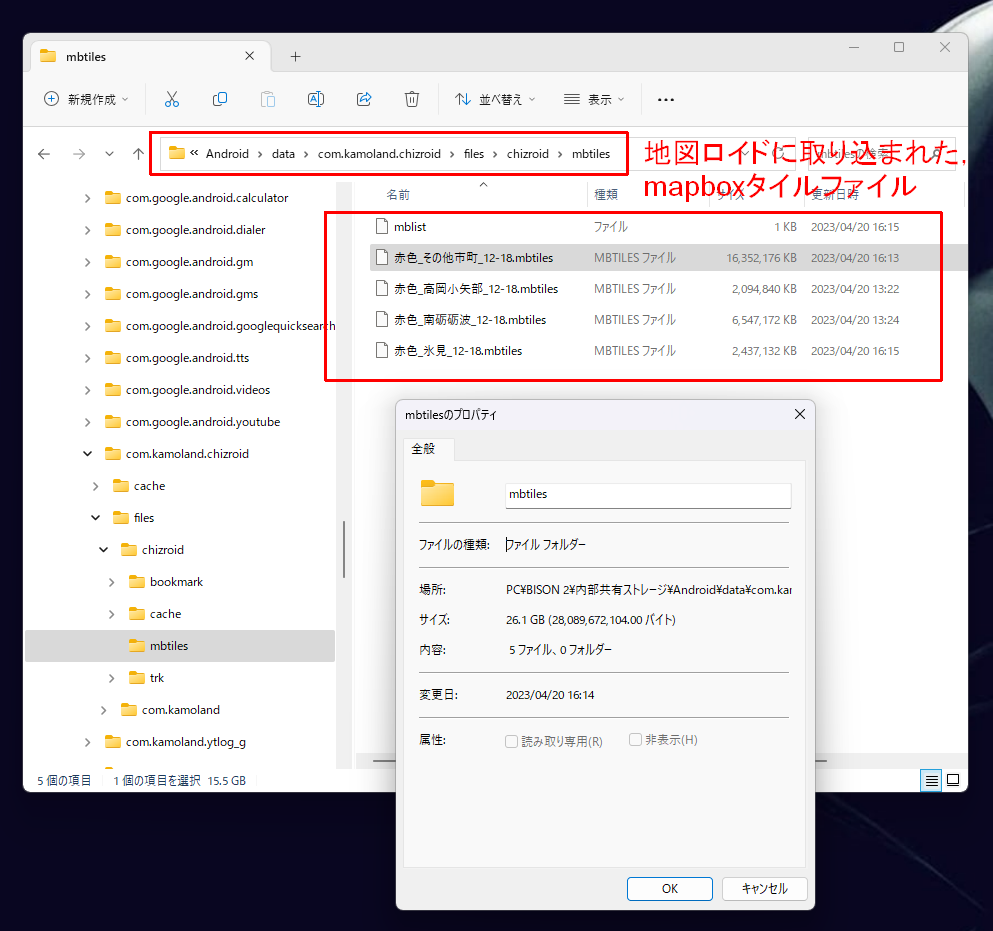
Task: Click the Share icon in toolbar
Action: click(x=364, y=99)
